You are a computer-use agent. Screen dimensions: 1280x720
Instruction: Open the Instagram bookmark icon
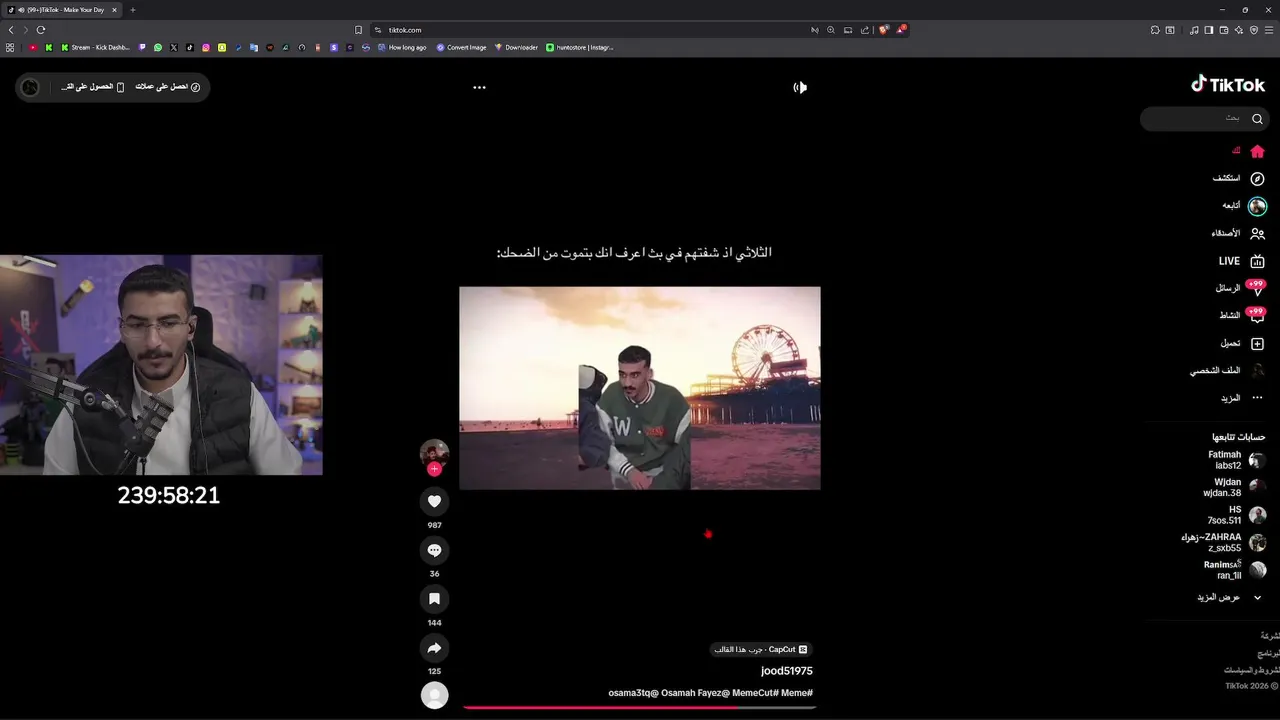point(206,47)
